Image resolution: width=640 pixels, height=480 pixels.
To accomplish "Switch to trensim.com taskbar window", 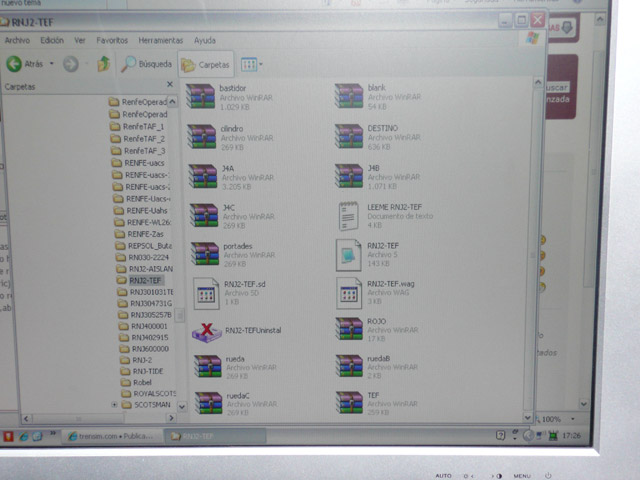I will point(110,436).
